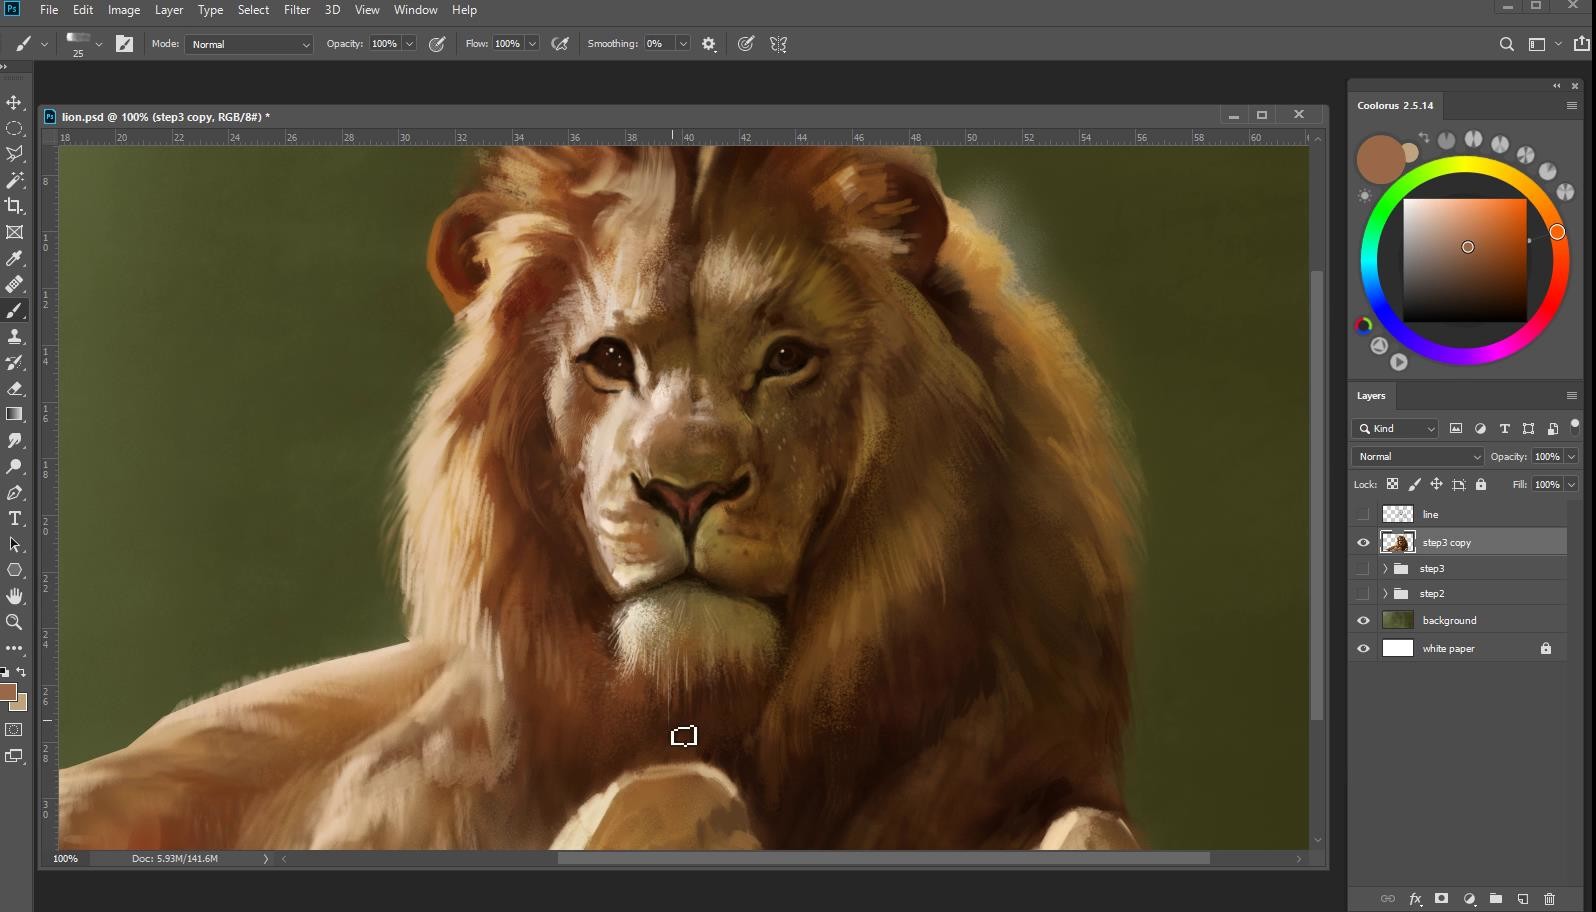Show the line layer
Screen dimensions: 1596x912
[1363, 514]
